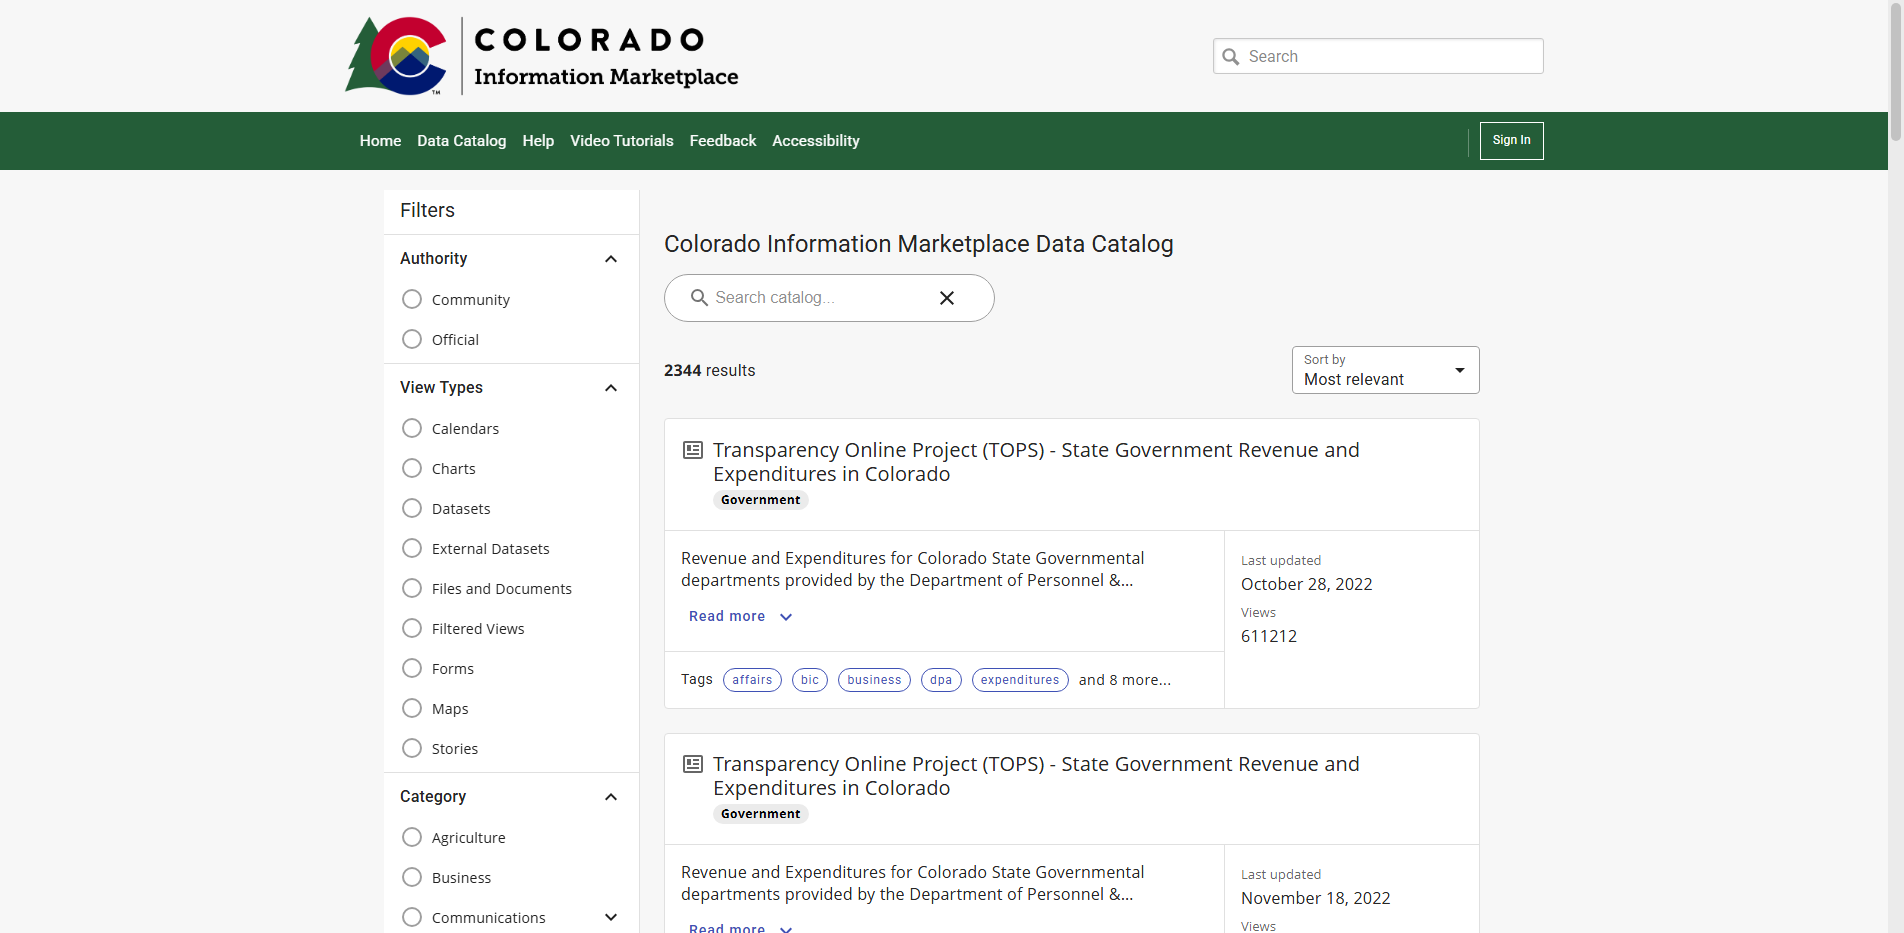Clear the catalog search with the X icon
This screenshot has width=1904, height=933.
pyautogui.click(x=946, y=297)
